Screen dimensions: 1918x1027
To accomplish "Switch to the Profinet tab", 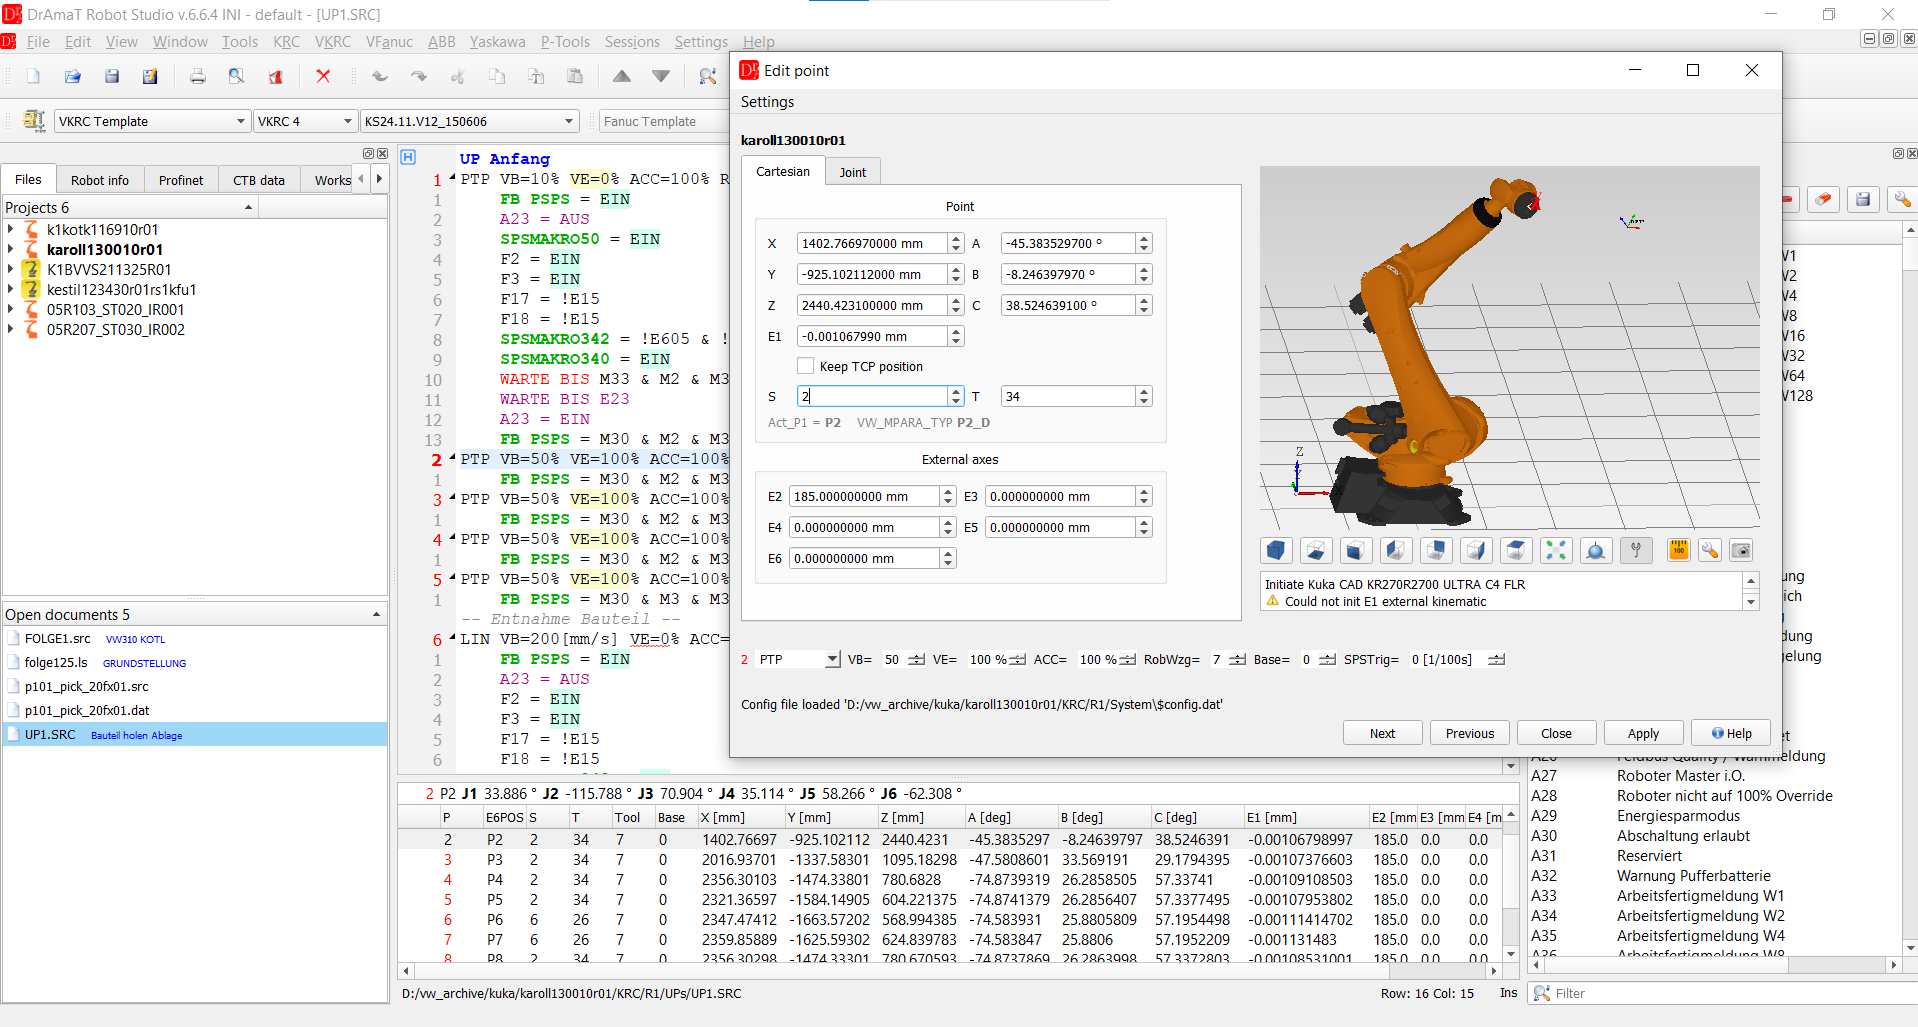I will tap(181, 180).
